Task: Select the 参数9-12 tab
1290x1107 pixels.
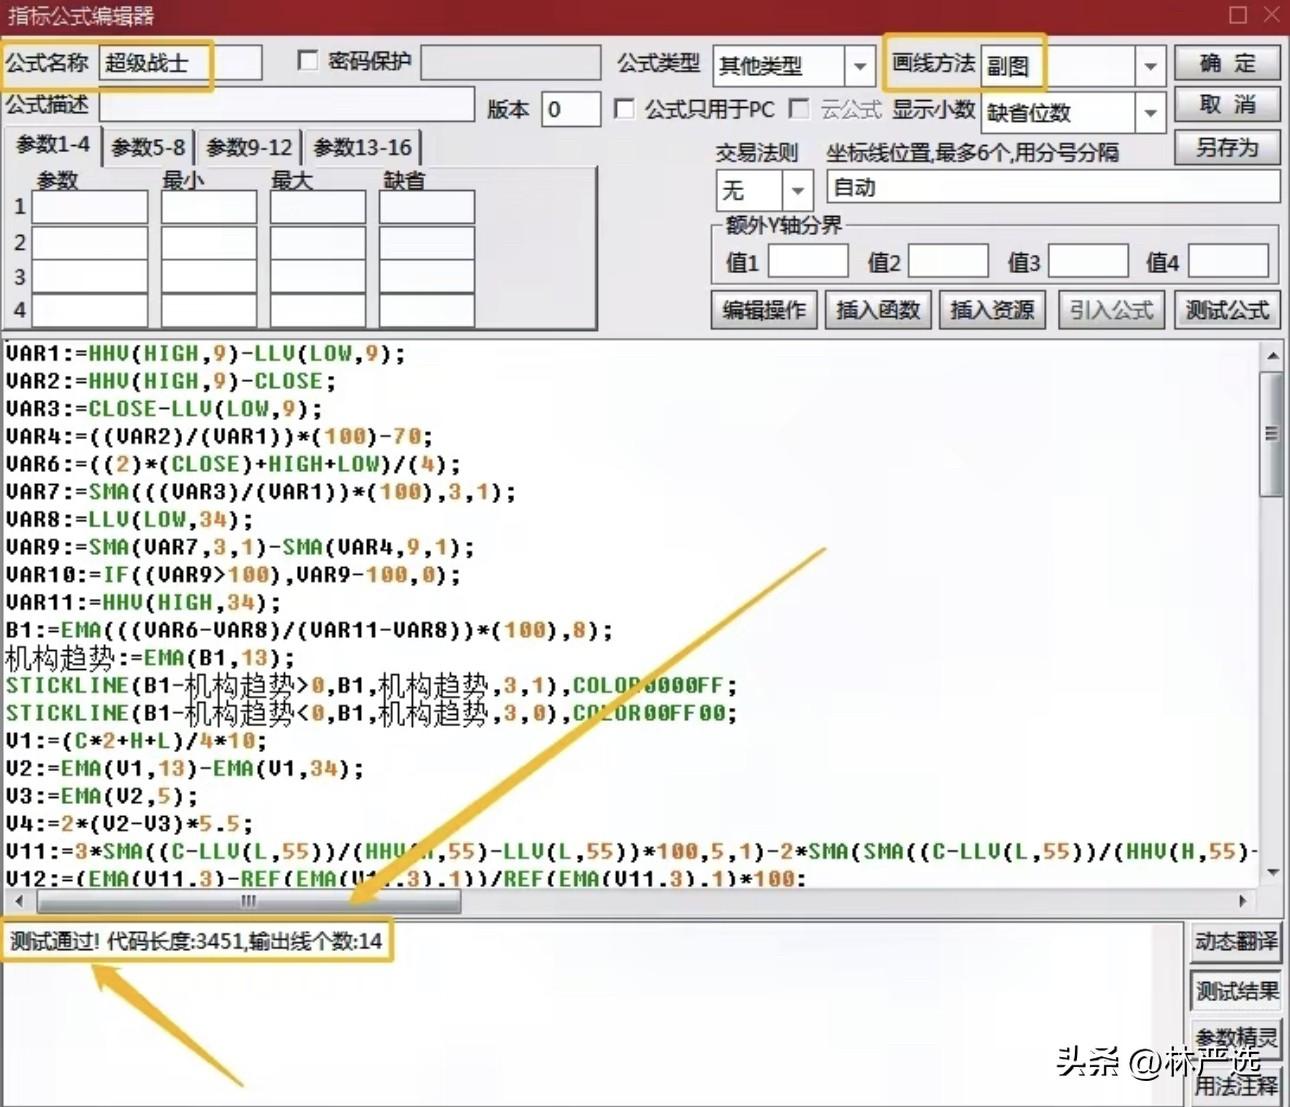Action: 249,148
